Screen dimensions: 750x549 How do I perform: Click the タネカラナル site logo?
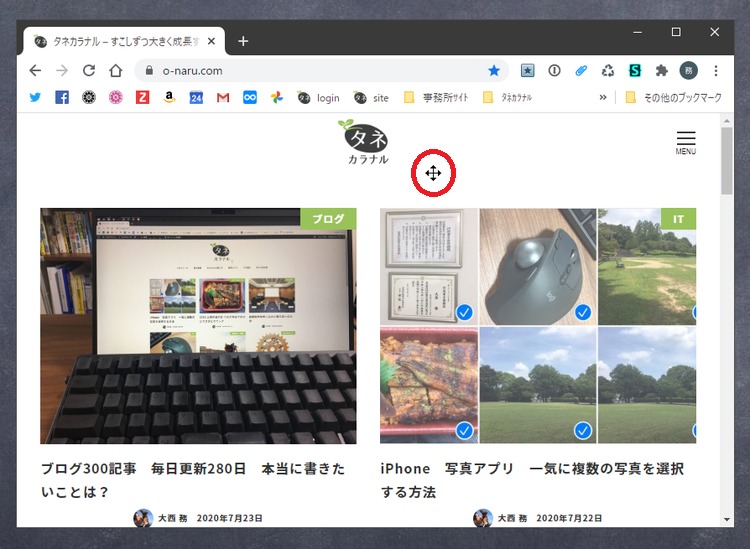coord(366,142)
